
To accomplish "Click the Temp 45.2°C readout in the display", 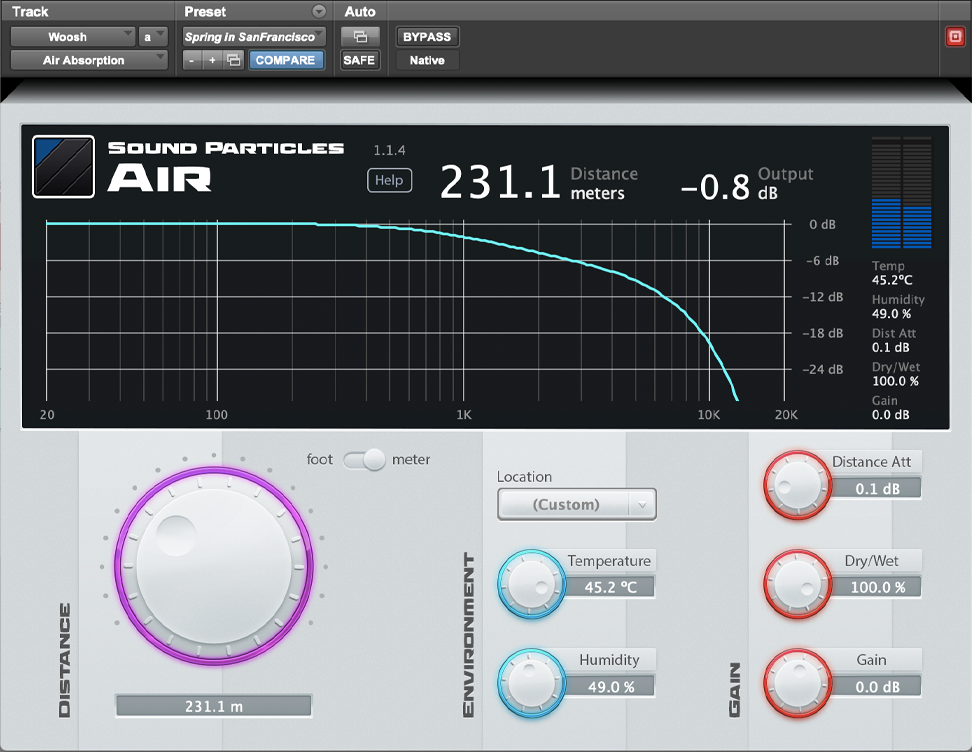I will point(892,273).
